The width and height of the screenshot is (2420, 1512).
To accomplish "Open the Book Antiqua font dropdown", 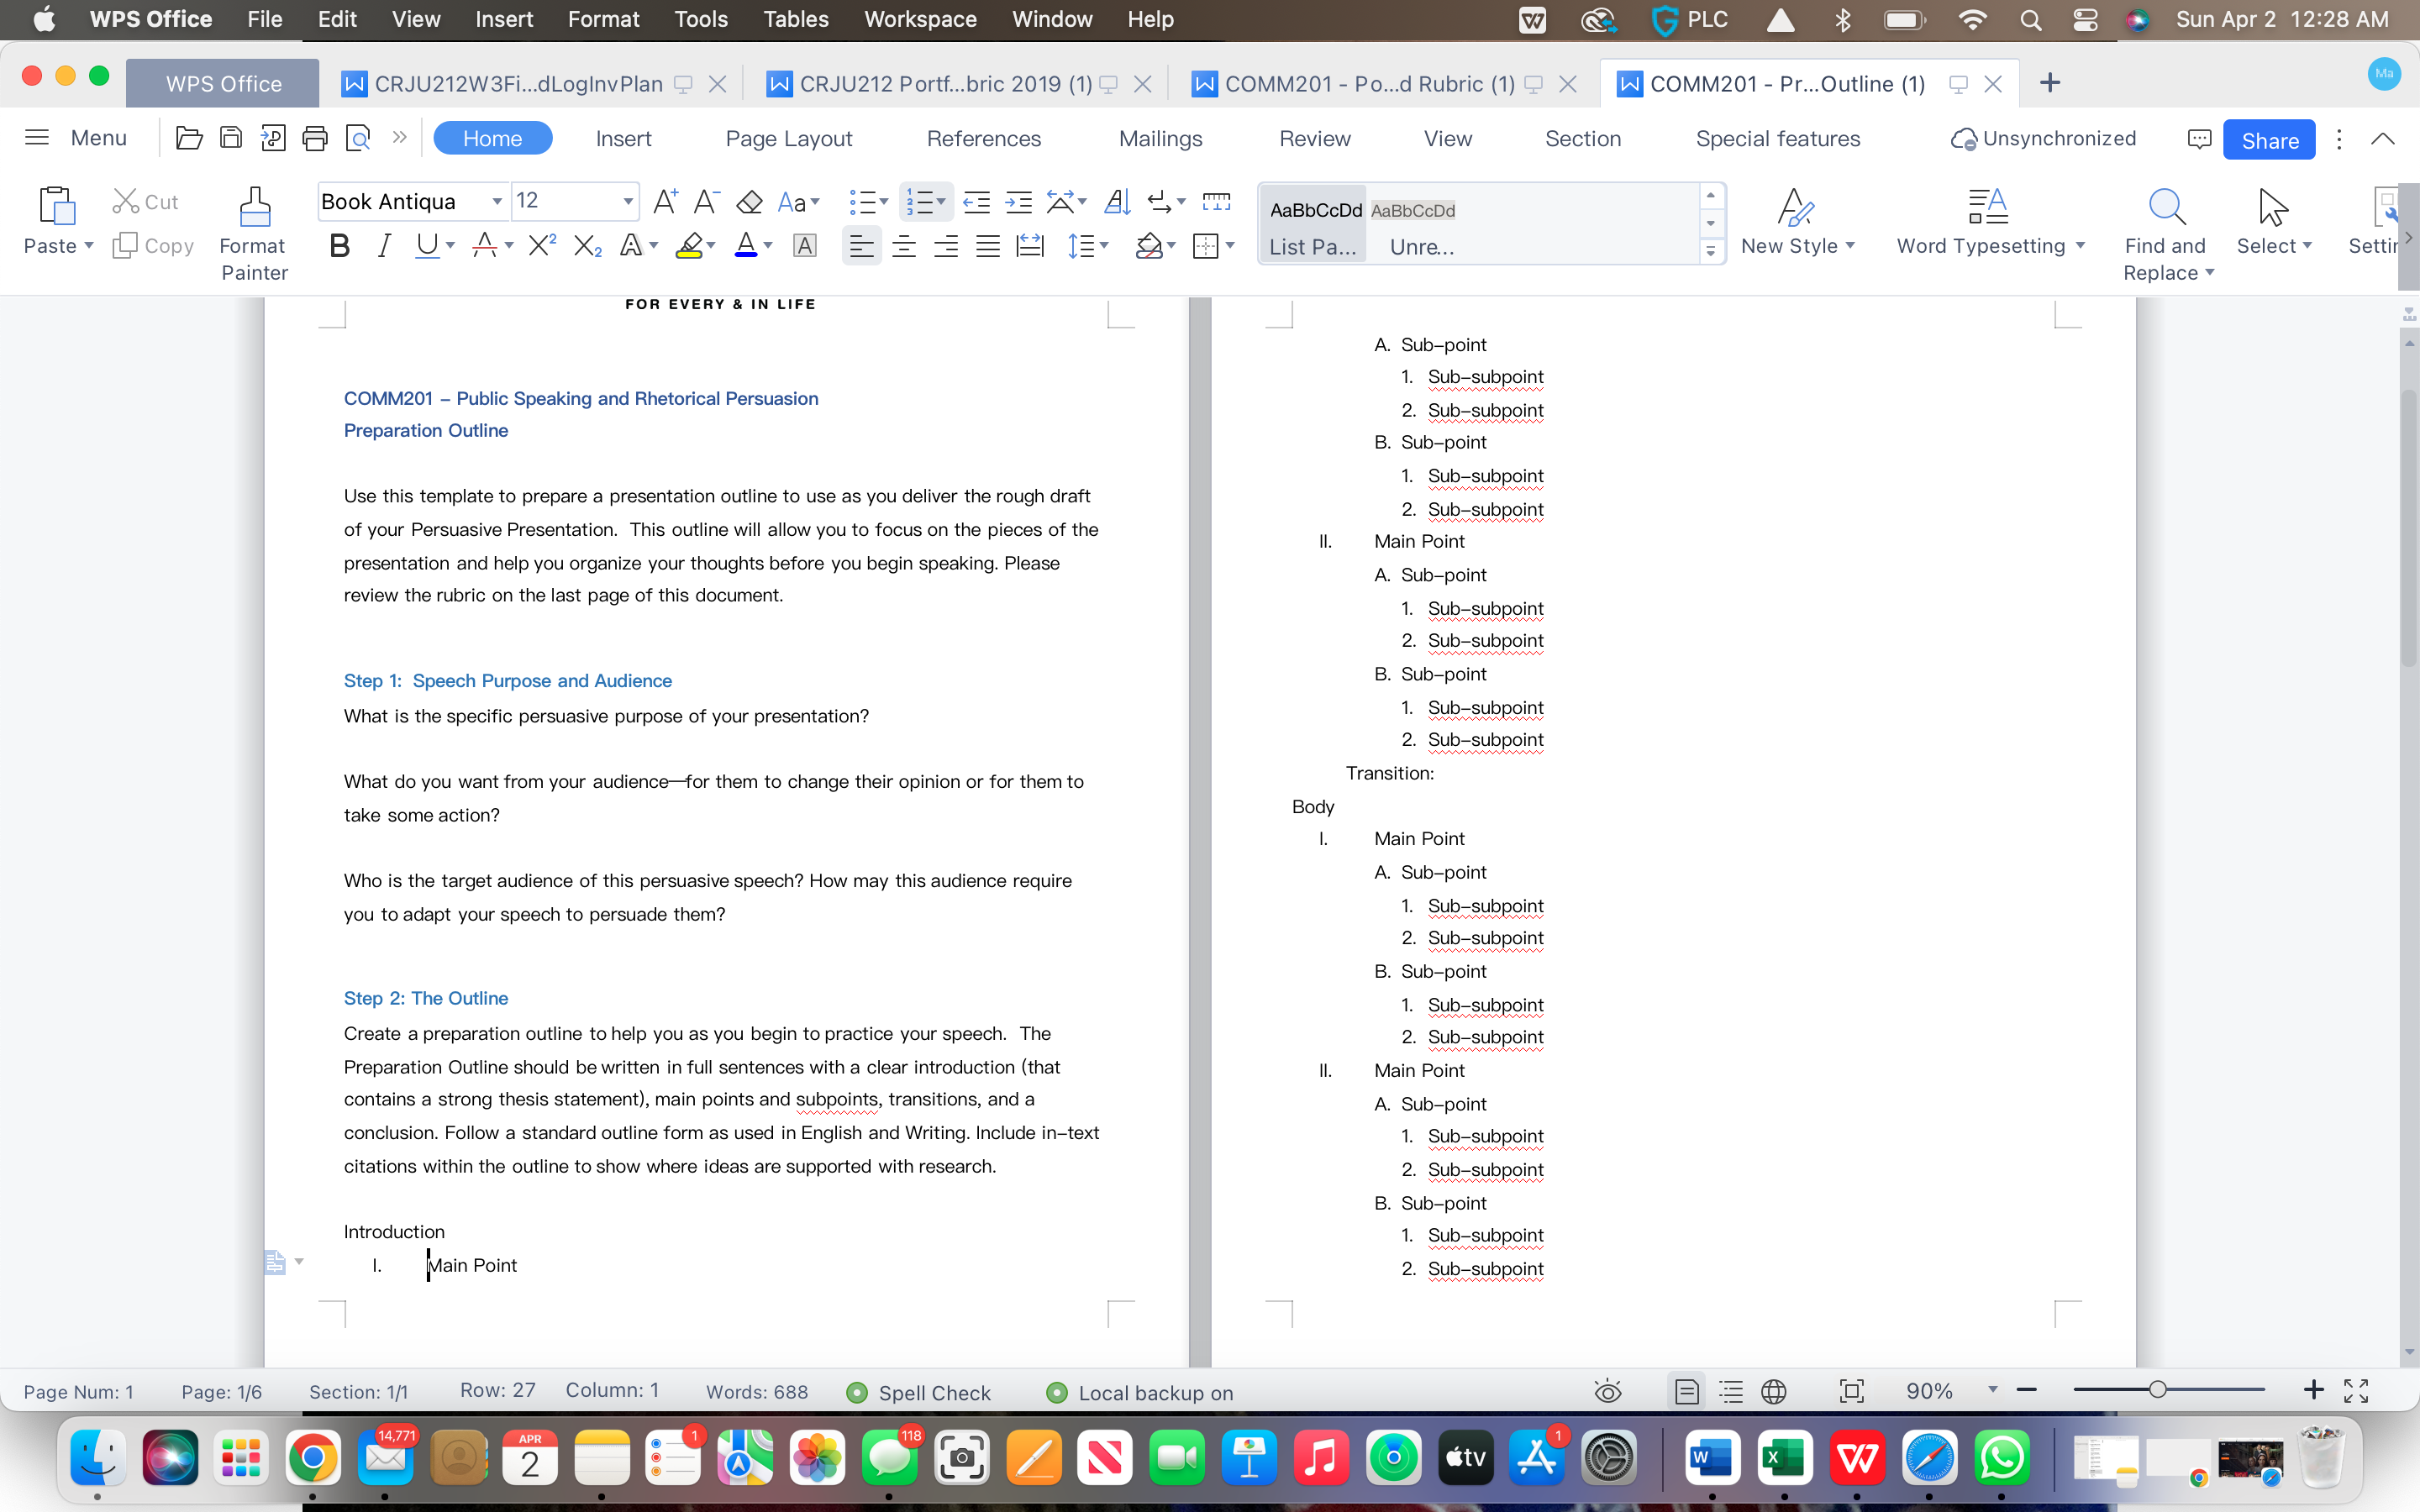I will coord(495,201).
